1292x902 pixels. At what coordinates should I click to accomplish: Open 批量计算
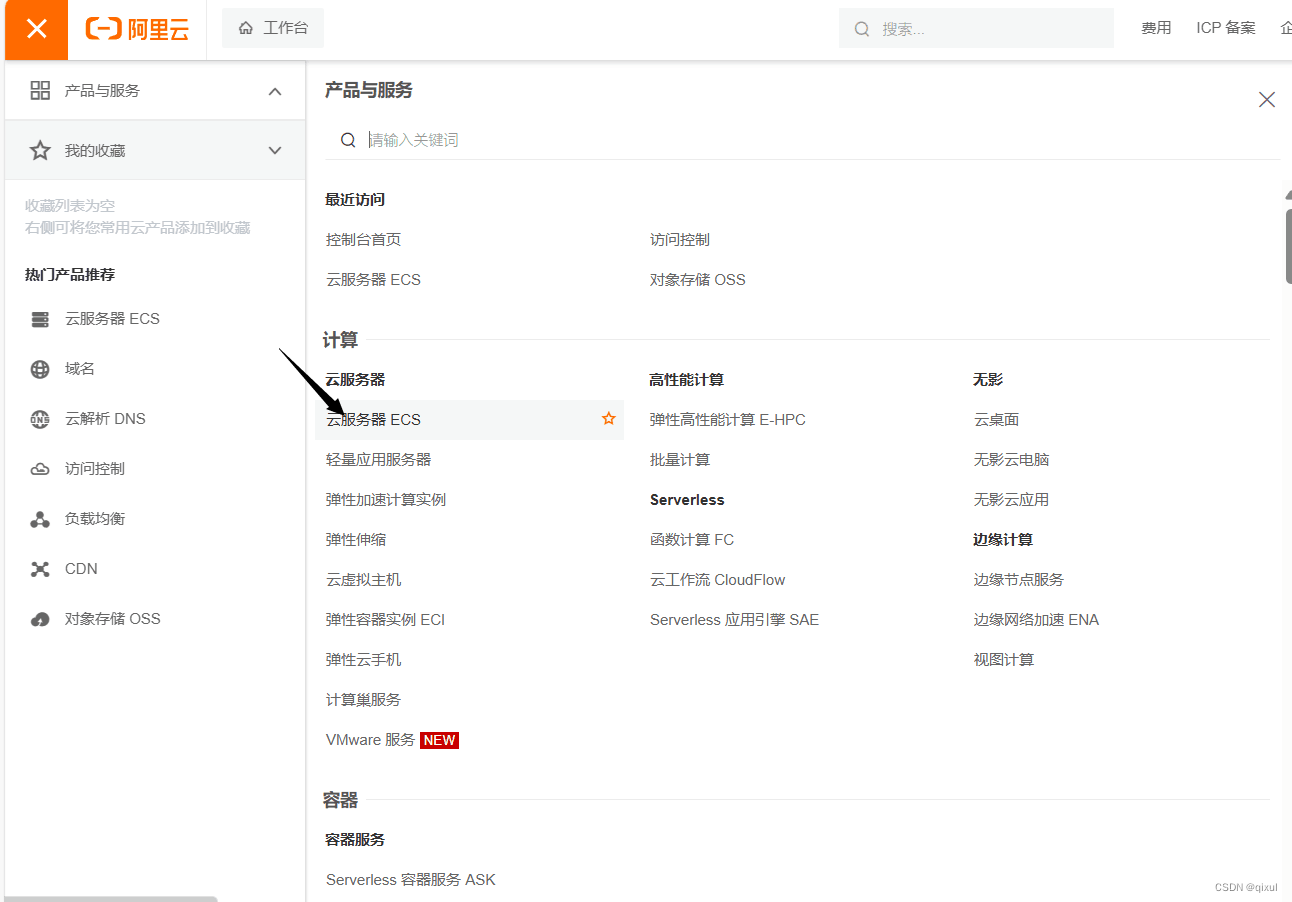pos(680,460)
